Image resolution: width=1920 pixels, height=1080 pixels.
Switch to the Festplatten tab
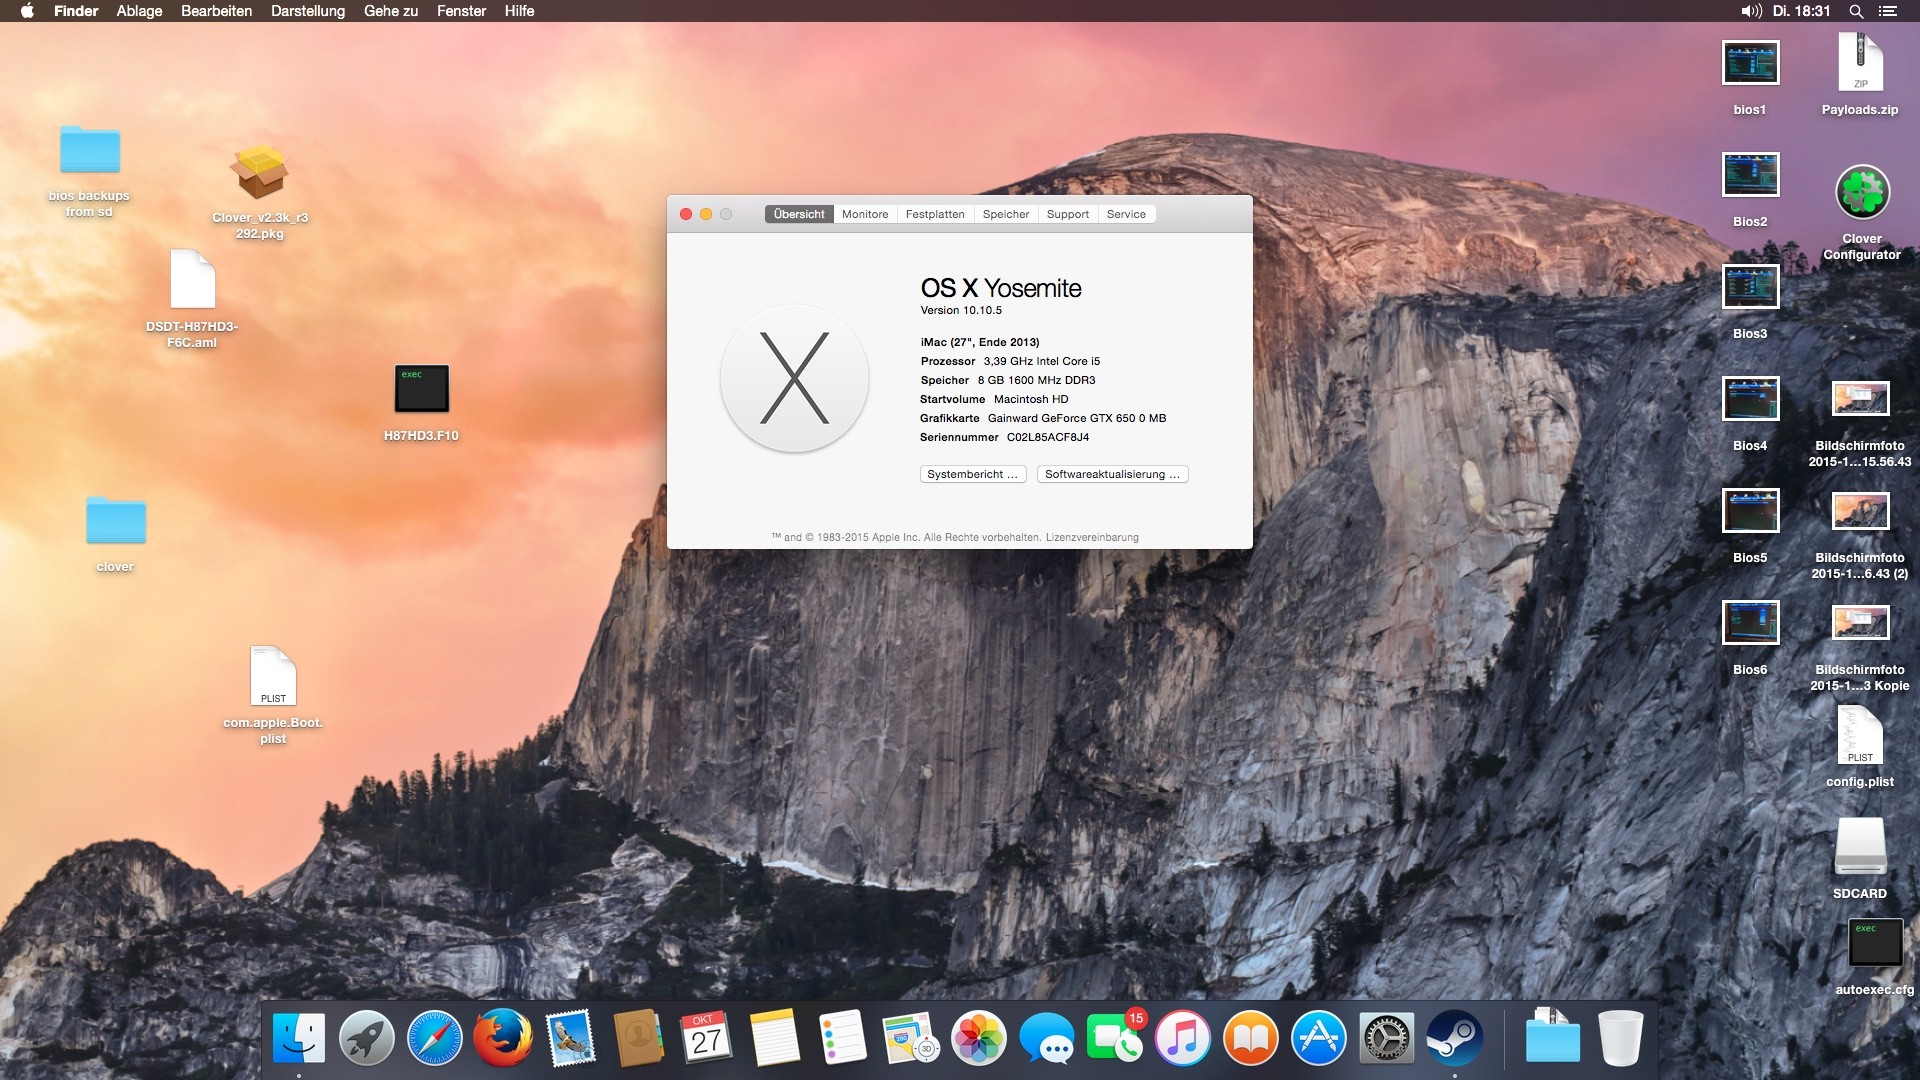point(934,214)
